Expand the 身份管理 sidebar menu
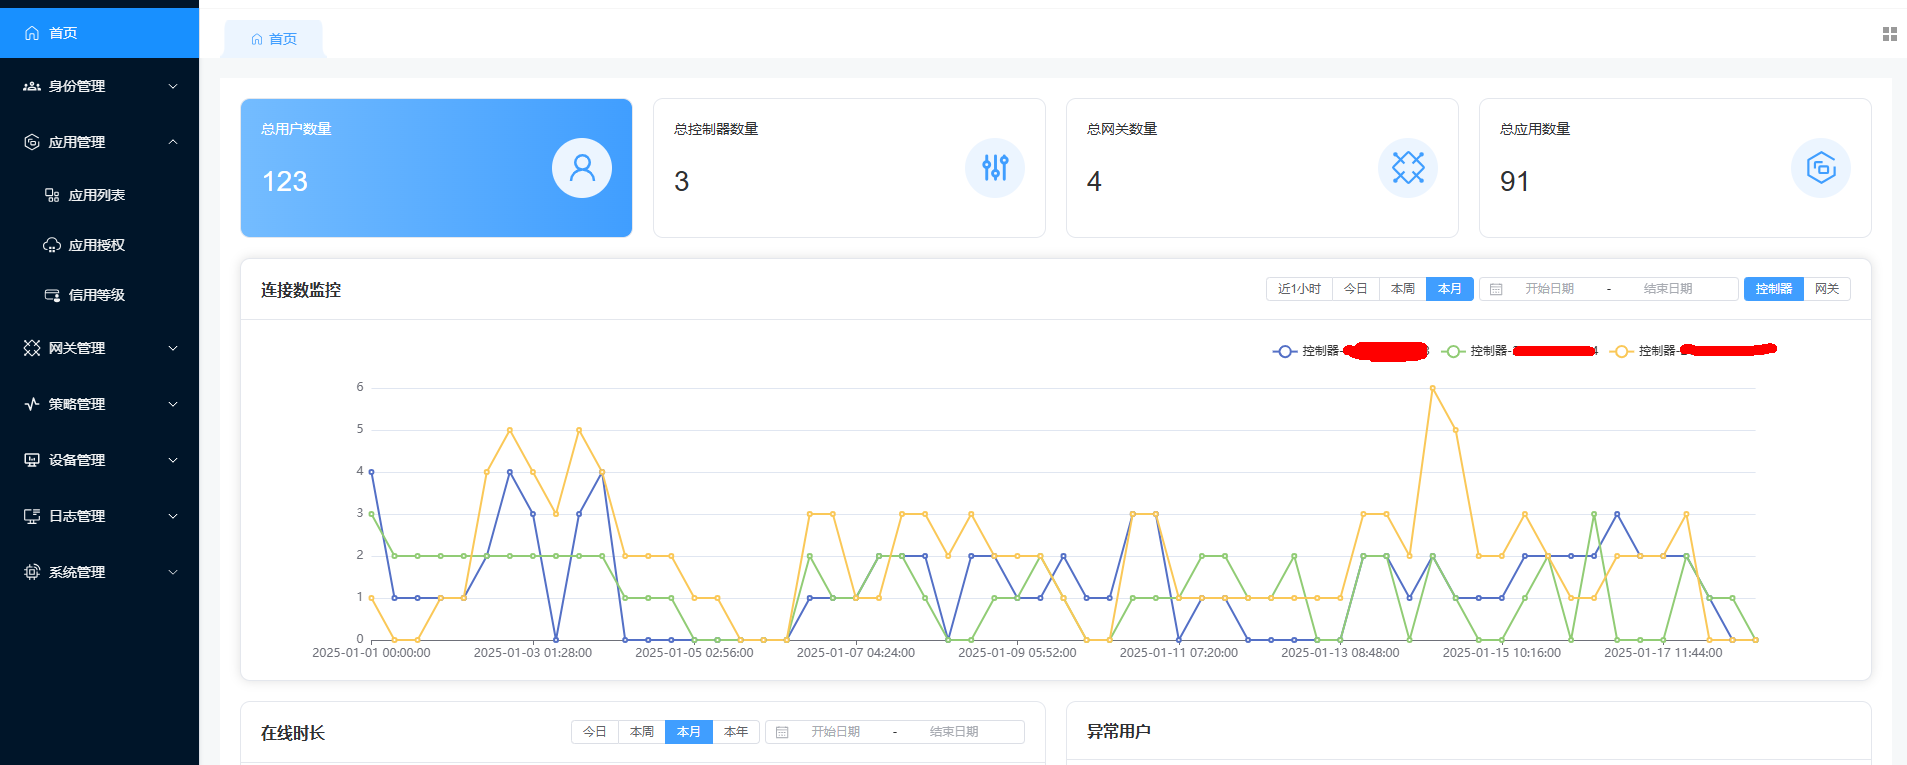The image size is (1907, 765). (99, 86)
